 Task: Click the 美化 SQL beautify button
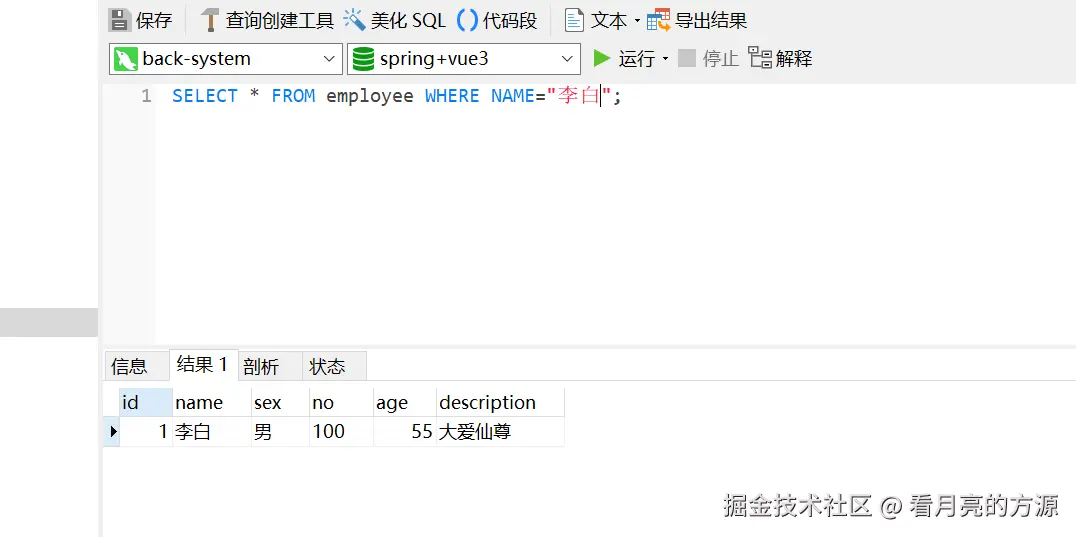click(x=395, y=20)
